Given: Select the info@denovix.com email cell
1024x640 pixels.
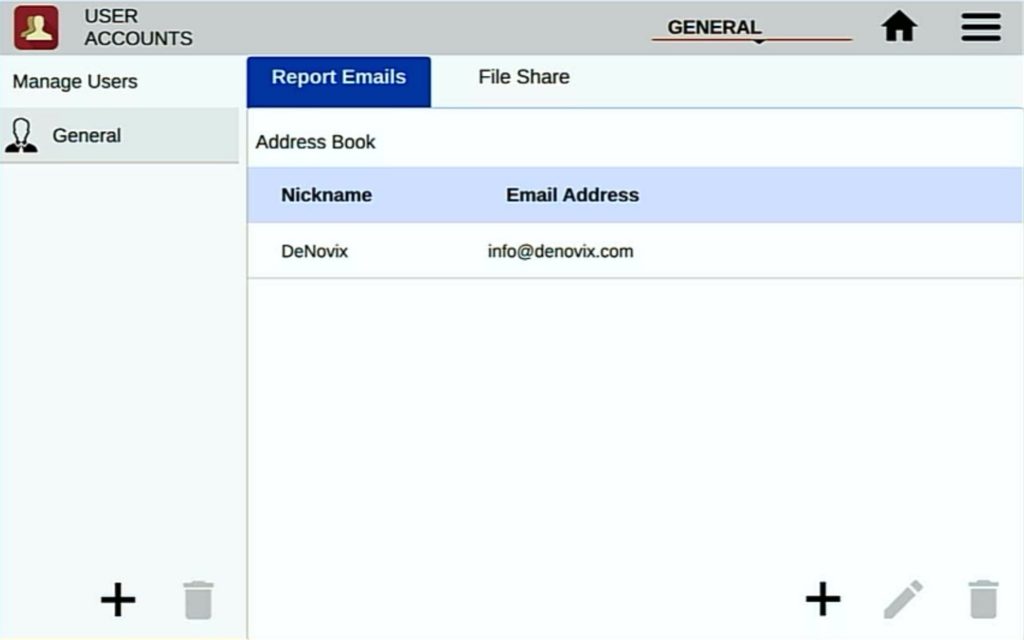Looking at the screenshot, I should (x=560, y=251).
